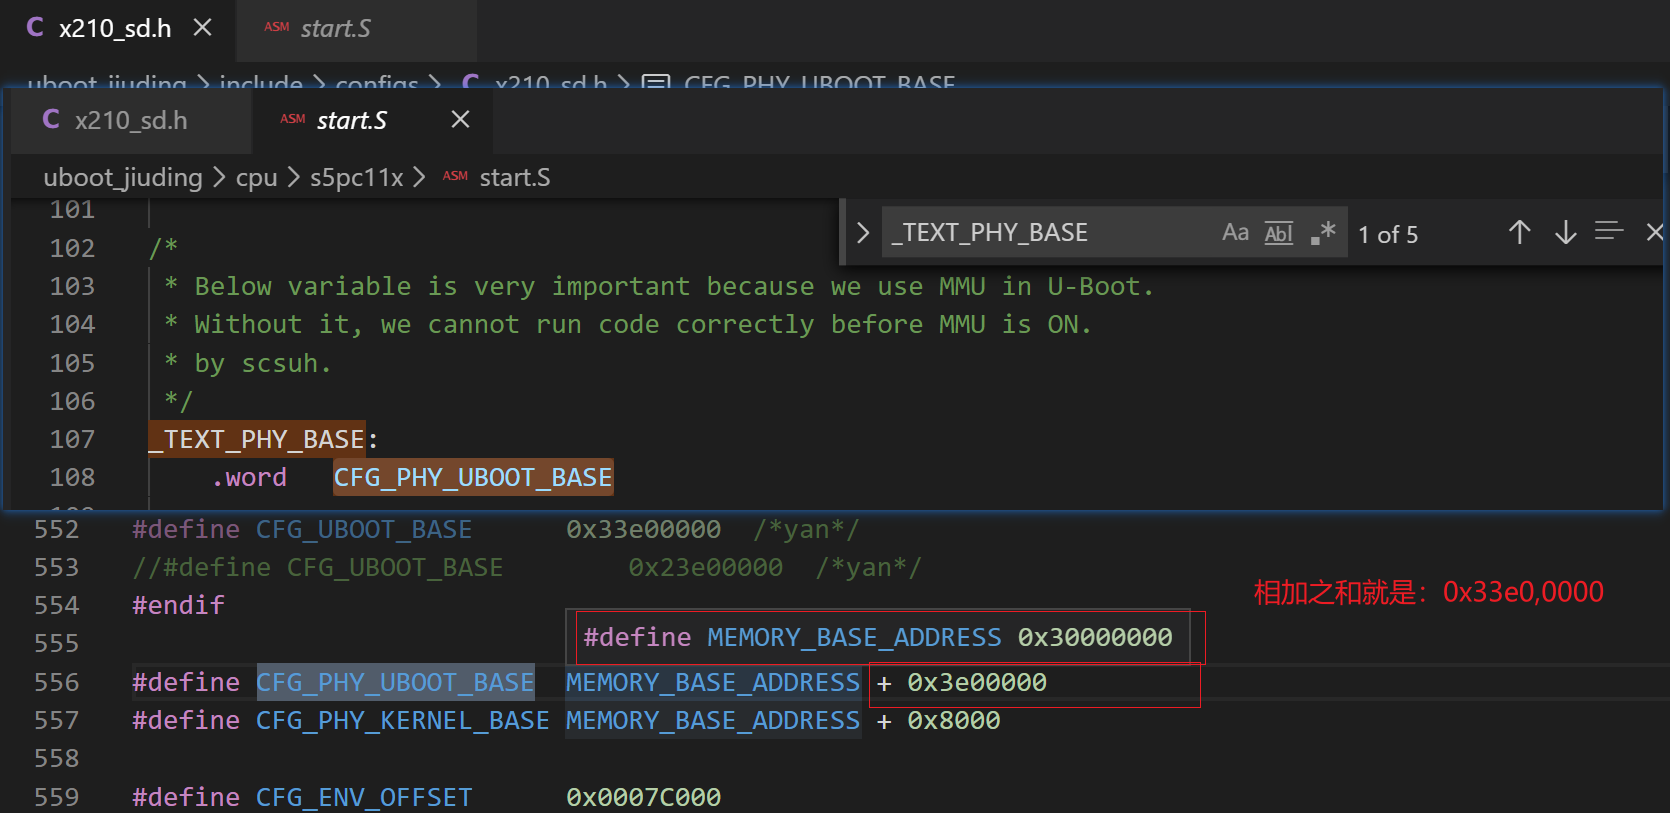
Task: Go to next match arrow
Action: (x=1565, y=232)
